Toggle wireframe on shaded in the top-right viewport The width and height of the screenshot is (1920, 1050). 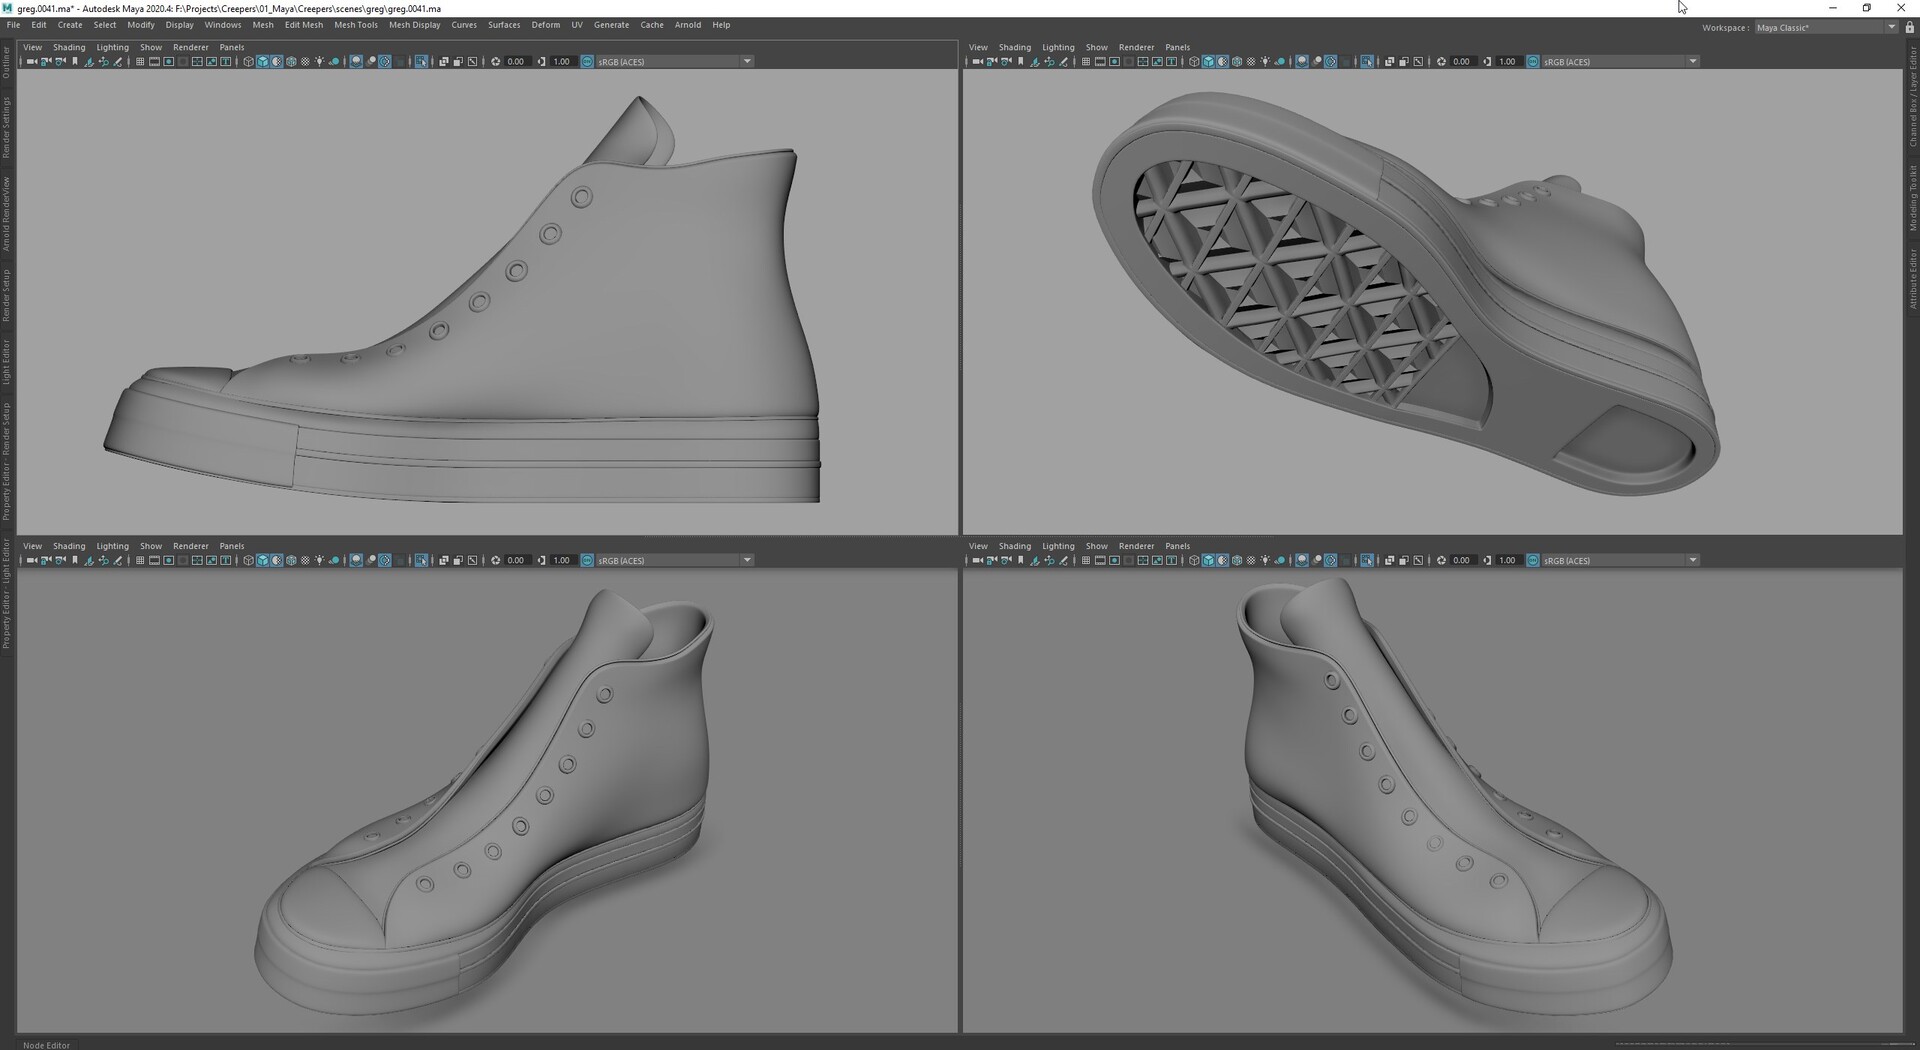coord(1221,61)
